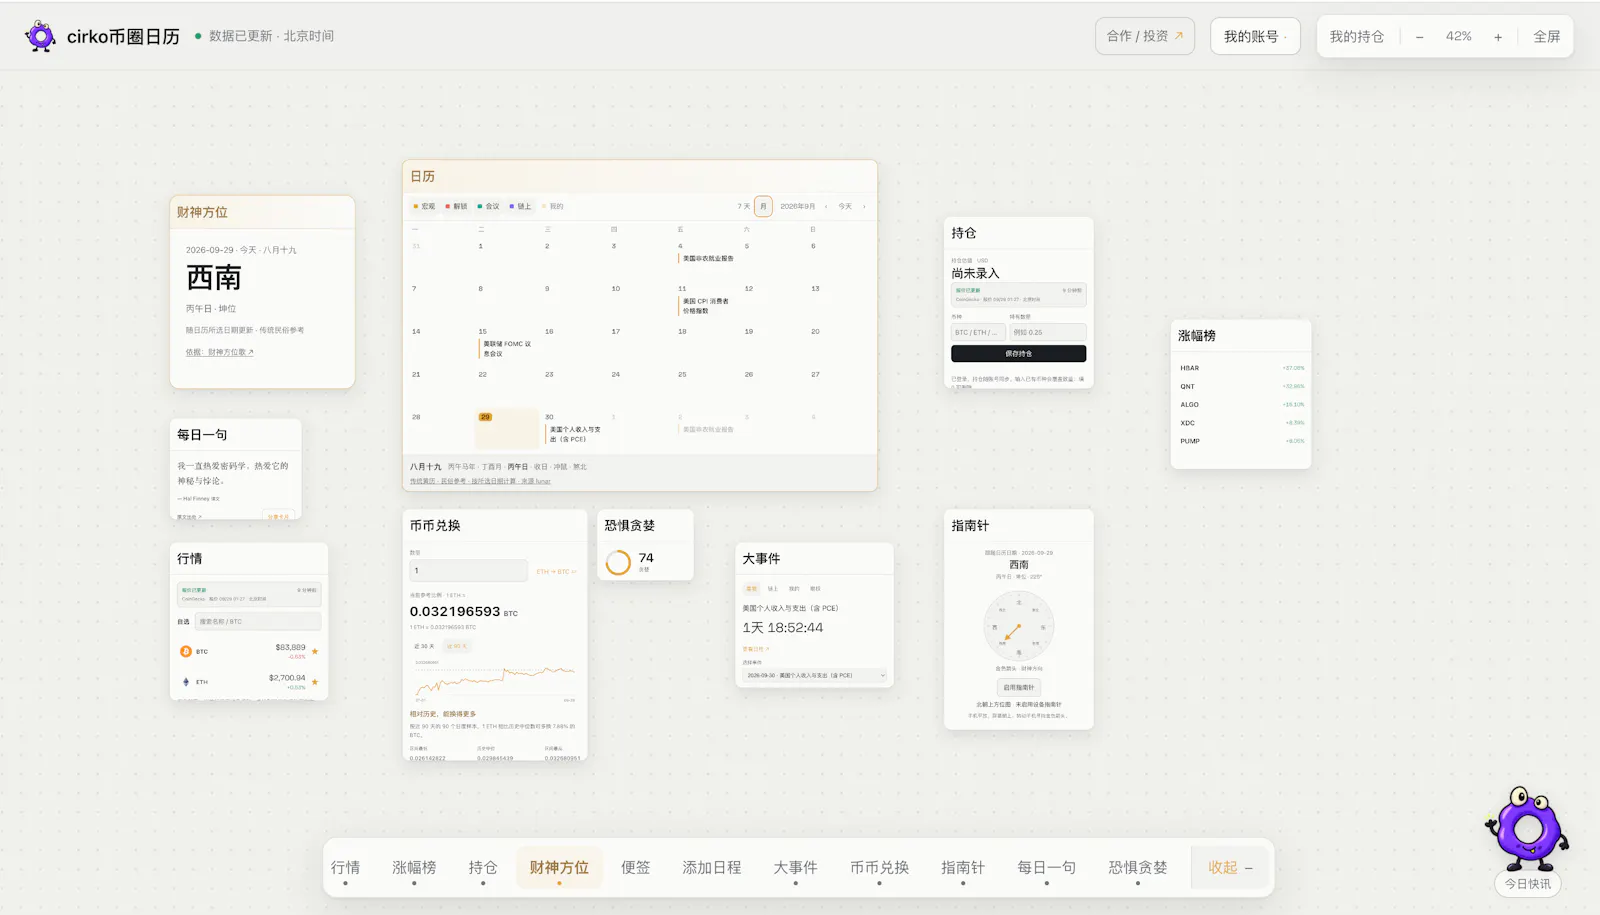This screenshot has width=1600, height=915.
Task: Click the 全屏 fullscreen button
Action: pos(1547,37)
